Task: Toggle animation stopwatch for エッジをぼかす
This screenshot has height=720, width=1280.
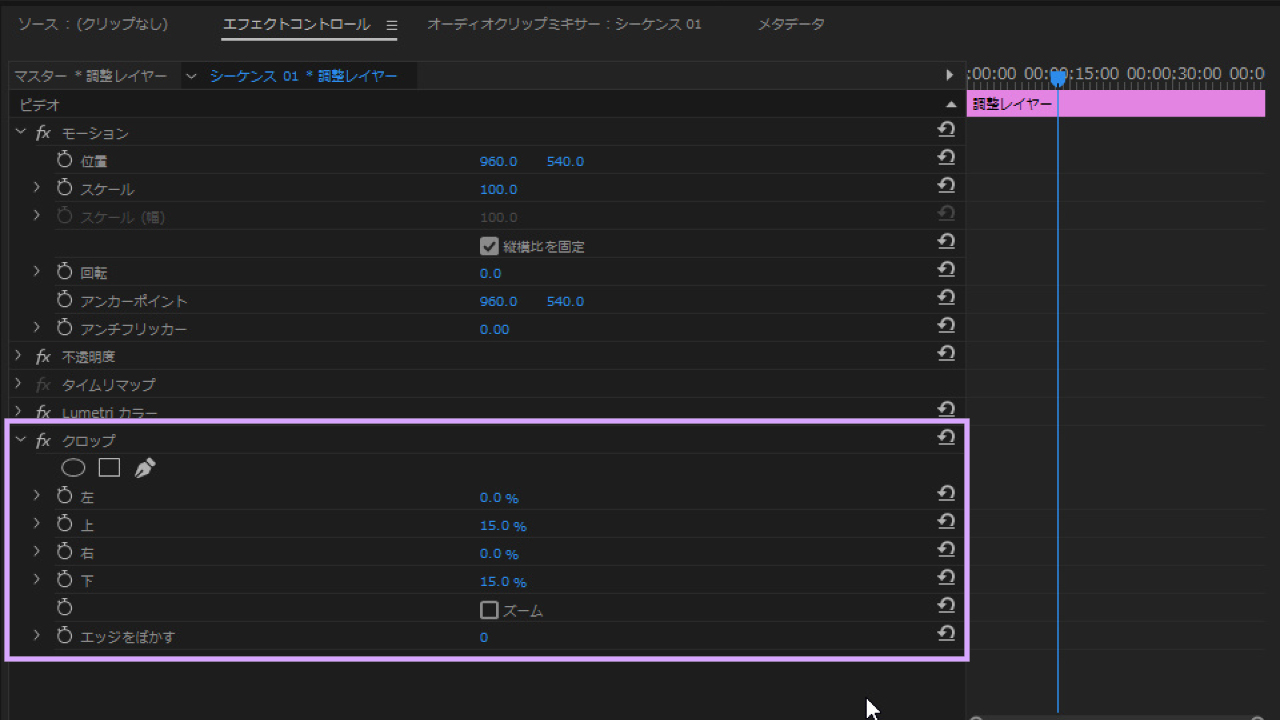Action: pyautogui.click(x=65, y=636)
